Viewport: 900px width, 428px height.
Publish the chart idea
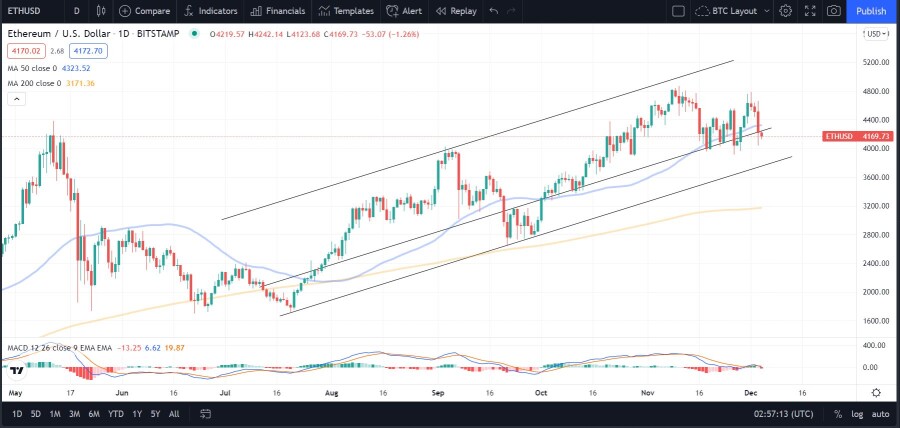871,11
